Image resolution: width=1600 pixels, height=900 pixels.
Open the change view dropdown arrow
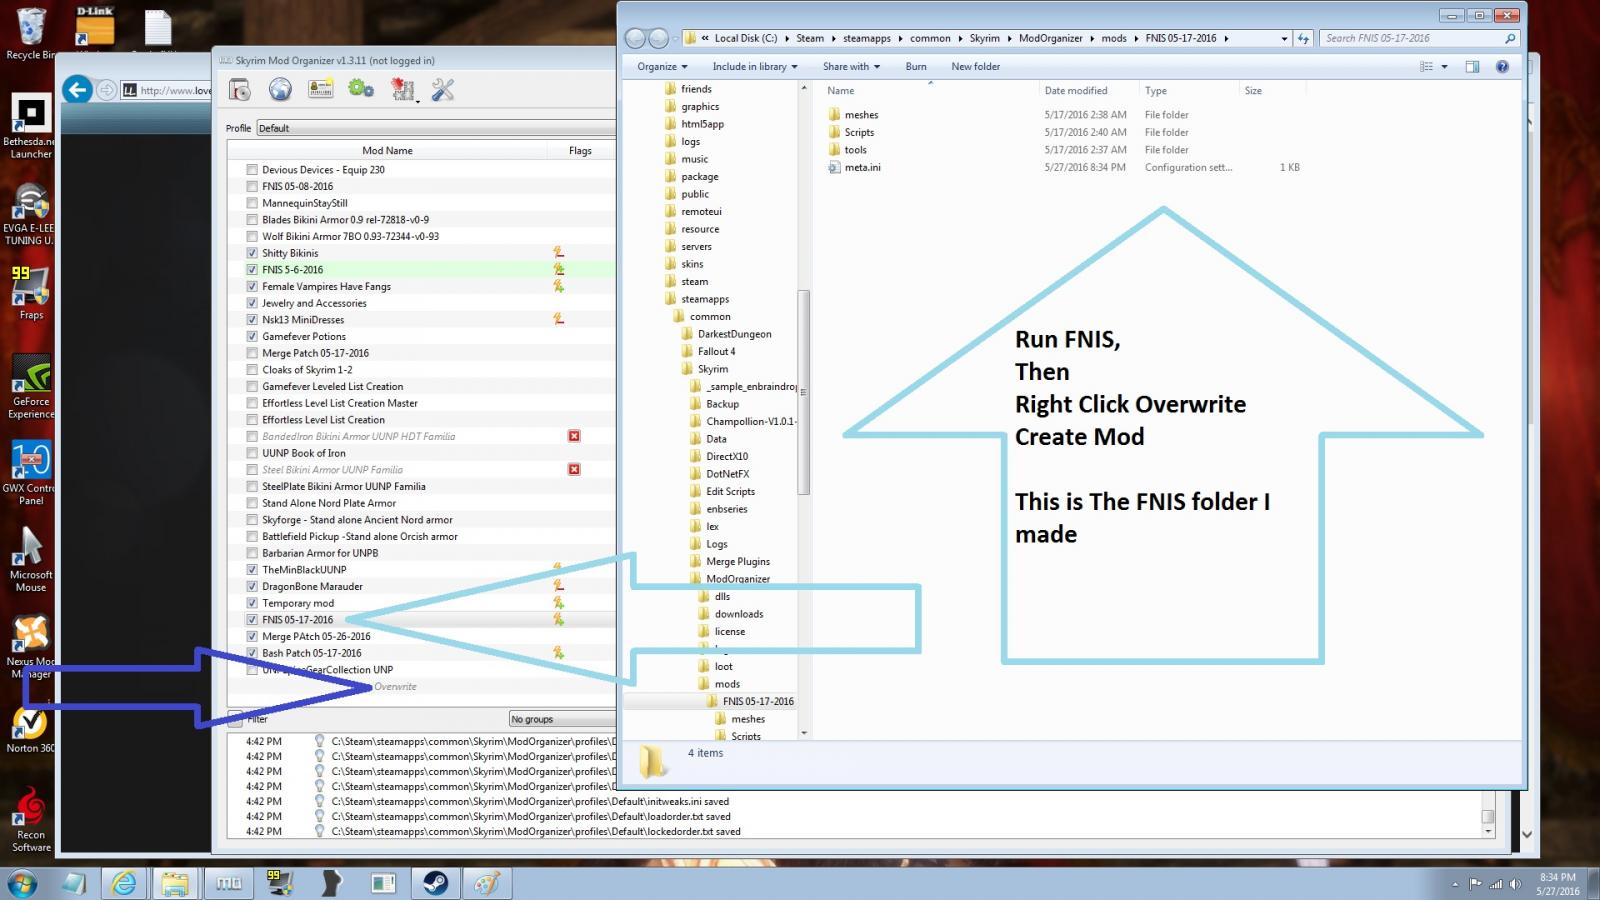(x=1444, y=67)
